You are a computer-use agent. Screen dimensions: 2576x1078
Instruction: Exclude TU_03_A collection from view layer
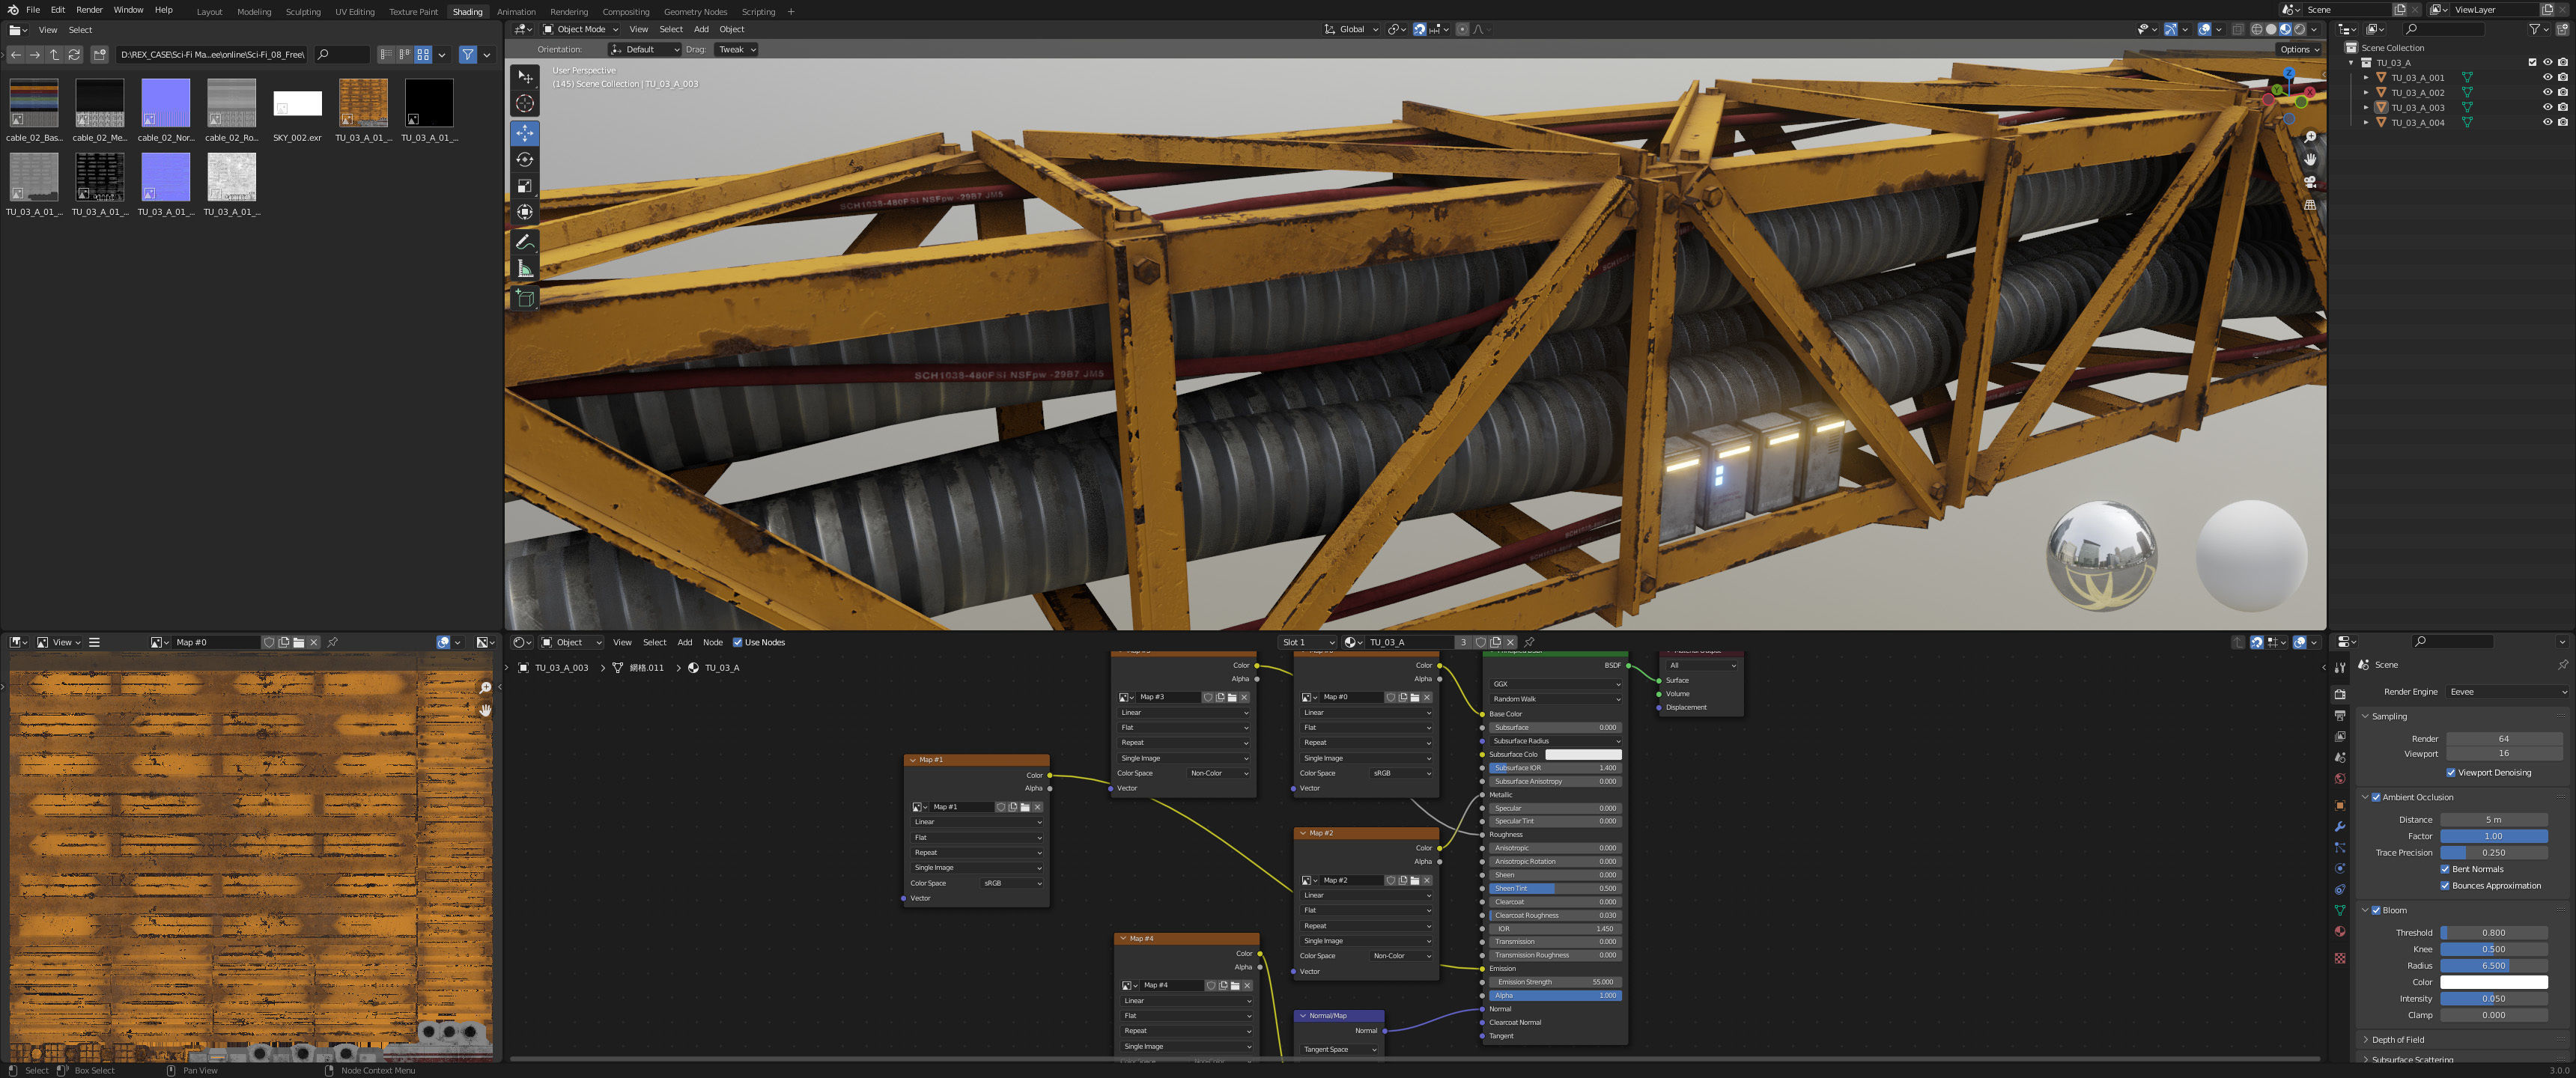tap(2533, 63)
